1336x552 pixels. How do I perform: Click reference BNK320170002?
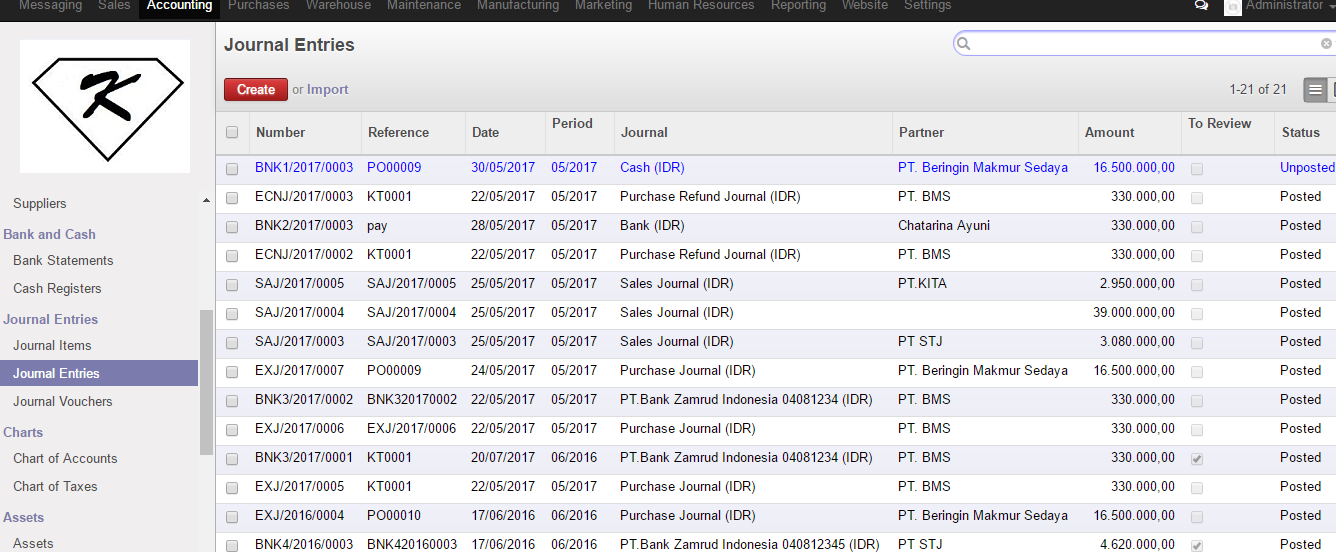pyautogui.click(x=412, y=399)
